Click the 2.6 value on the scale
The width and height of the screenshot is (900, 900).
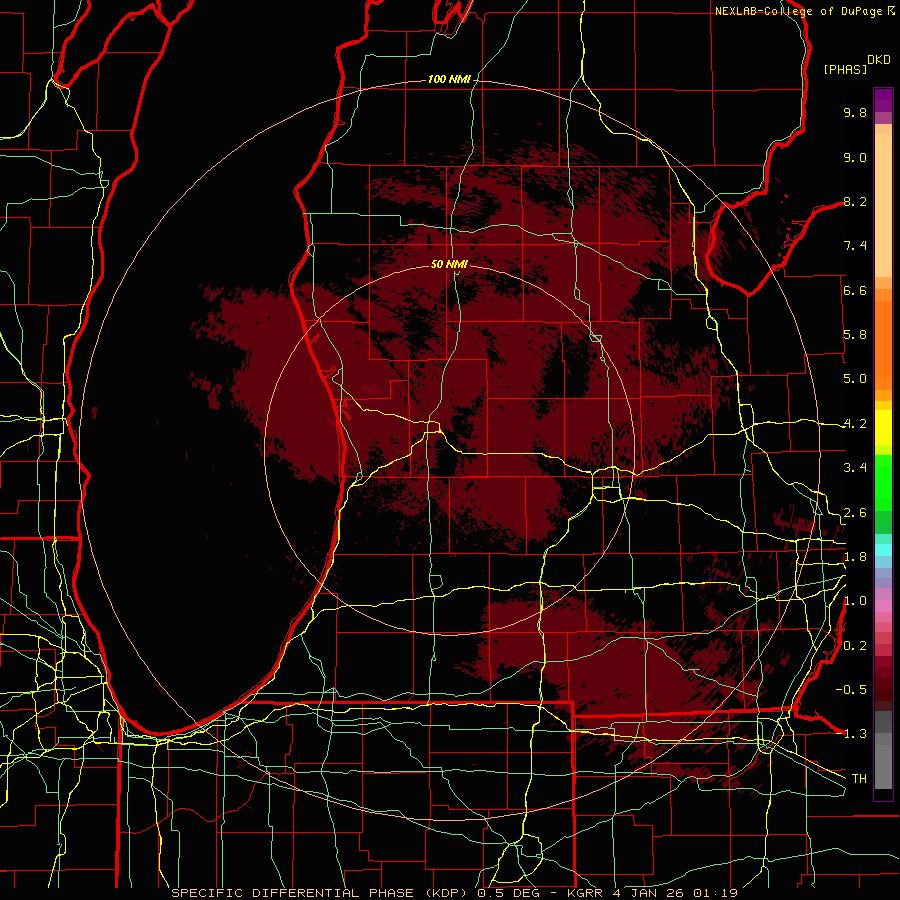855,513
